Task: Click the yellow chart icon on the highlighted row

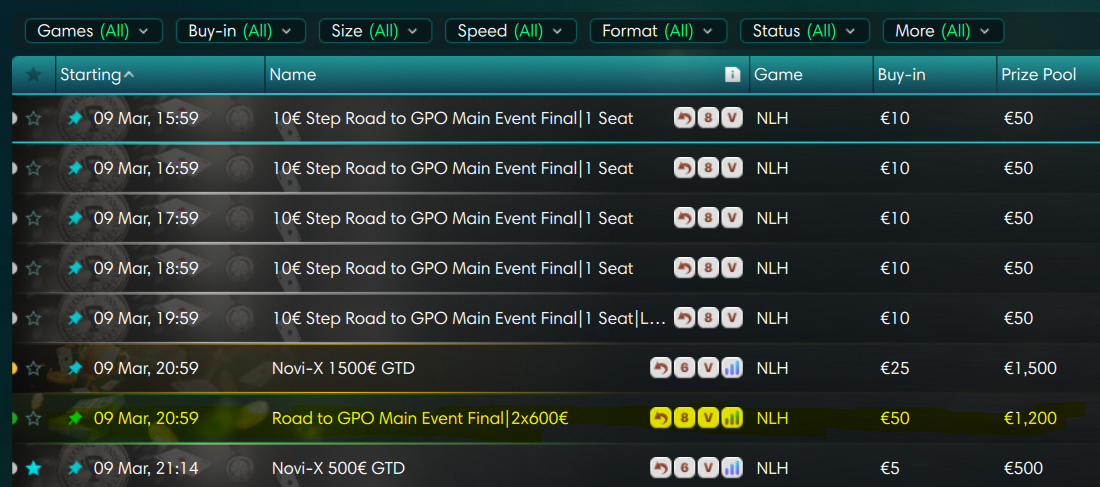Action: (732, 418)
